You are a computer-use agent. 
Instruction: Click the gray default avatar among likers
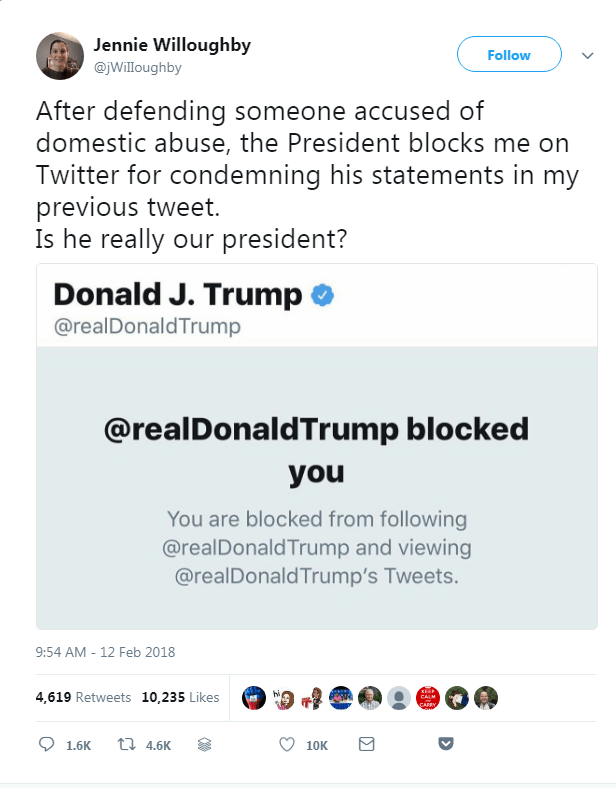398,697
